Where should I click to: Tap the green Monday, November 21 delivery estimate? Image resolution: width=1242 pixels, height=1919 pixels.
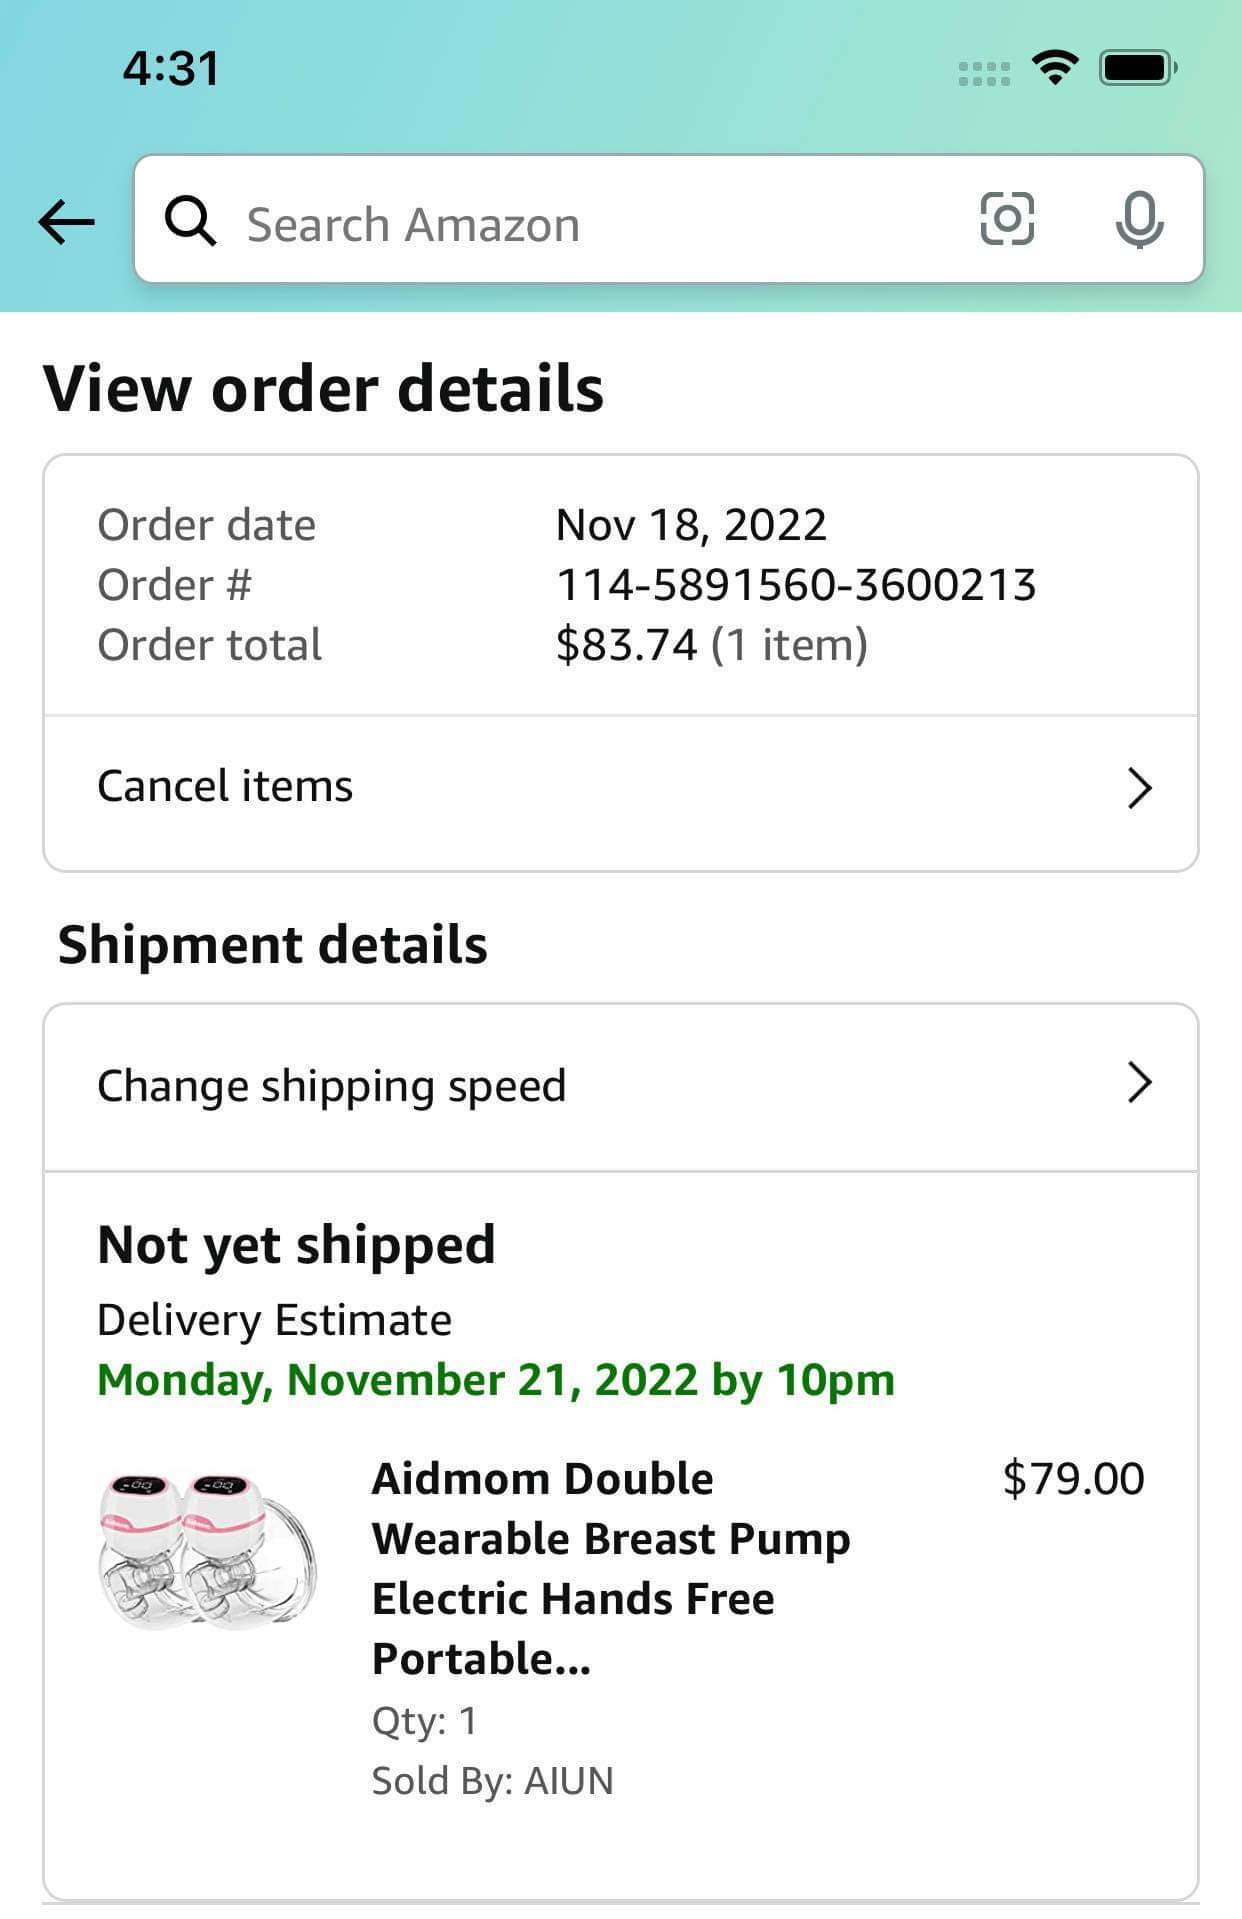(496, 1380)
